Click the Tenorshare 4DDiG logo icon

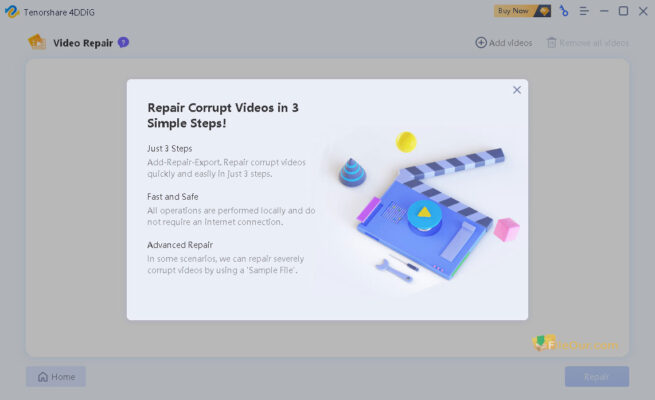coord(11,11)
